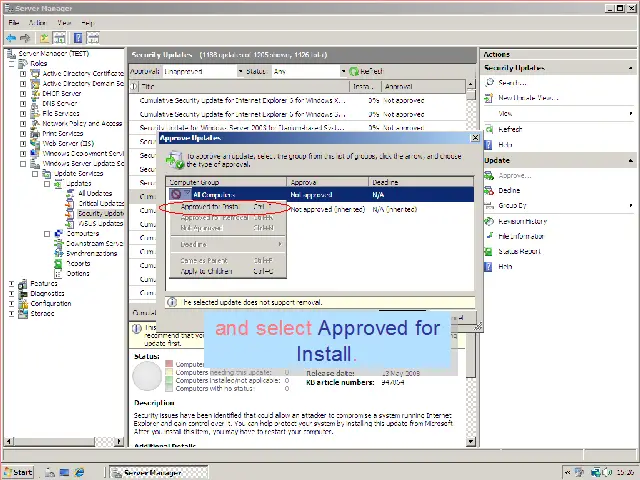Image resolution: width=640 pixels, height=480 pixels.
Task: Toggle the Show/Hide Action Pane toolbar icon
Action: (x=93, y=38)
